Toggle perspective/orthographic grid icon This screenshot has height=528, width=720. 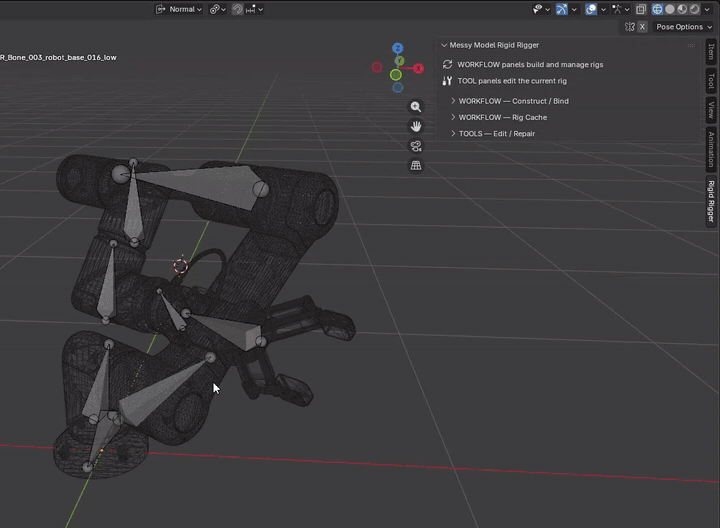[416, 165]
